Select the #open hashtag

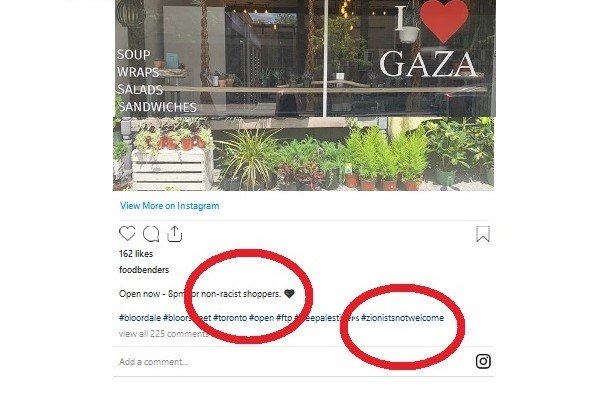261,318
